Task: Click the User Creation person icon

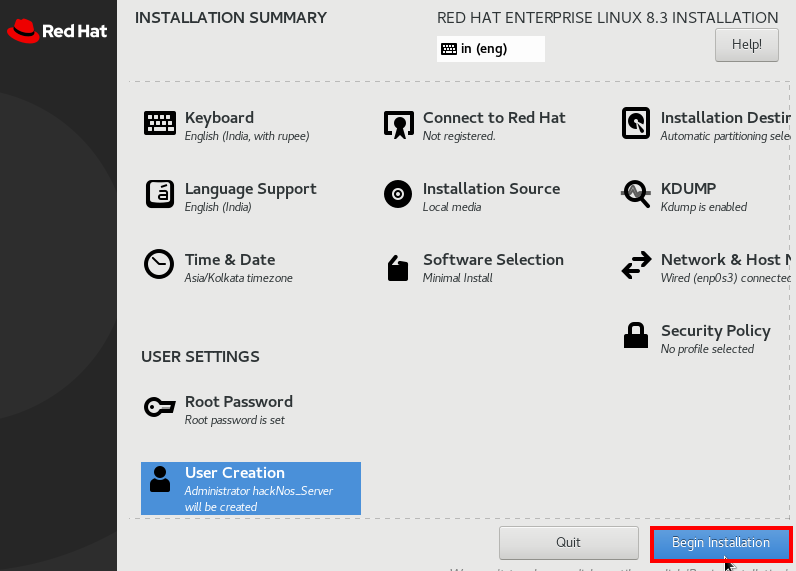Action: 160,479
